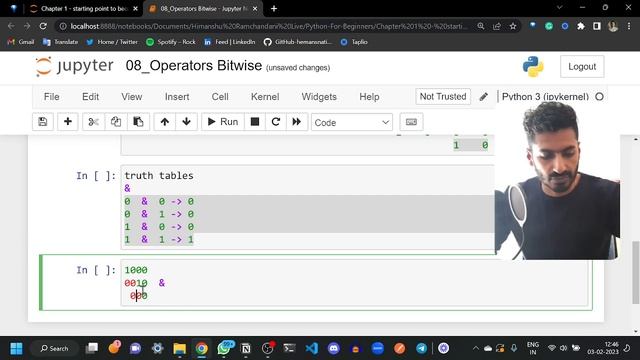Open the Cell menu
640x360 pixels.
(x=220, y=97)
